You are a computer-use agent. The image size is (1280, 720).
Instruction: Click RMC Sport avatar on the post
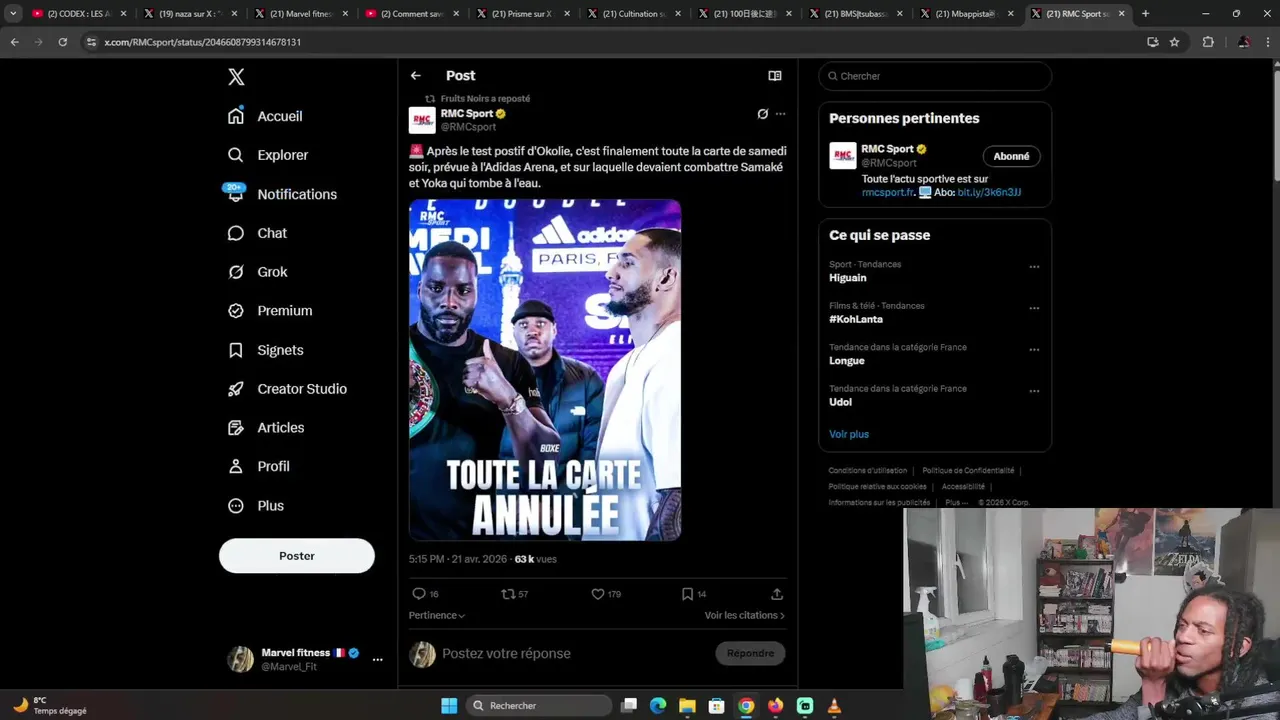pos(422,120)
